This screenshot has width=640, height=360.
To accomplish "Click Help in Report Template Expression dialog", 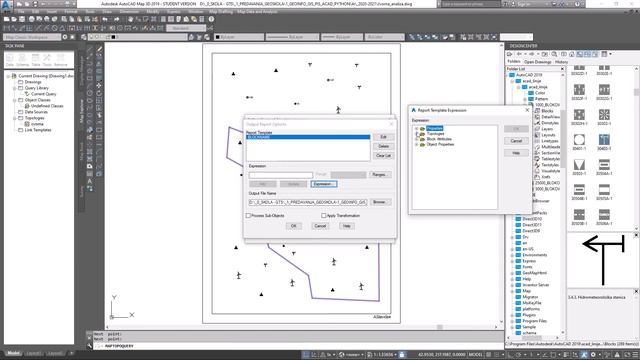I will (516, 153).
